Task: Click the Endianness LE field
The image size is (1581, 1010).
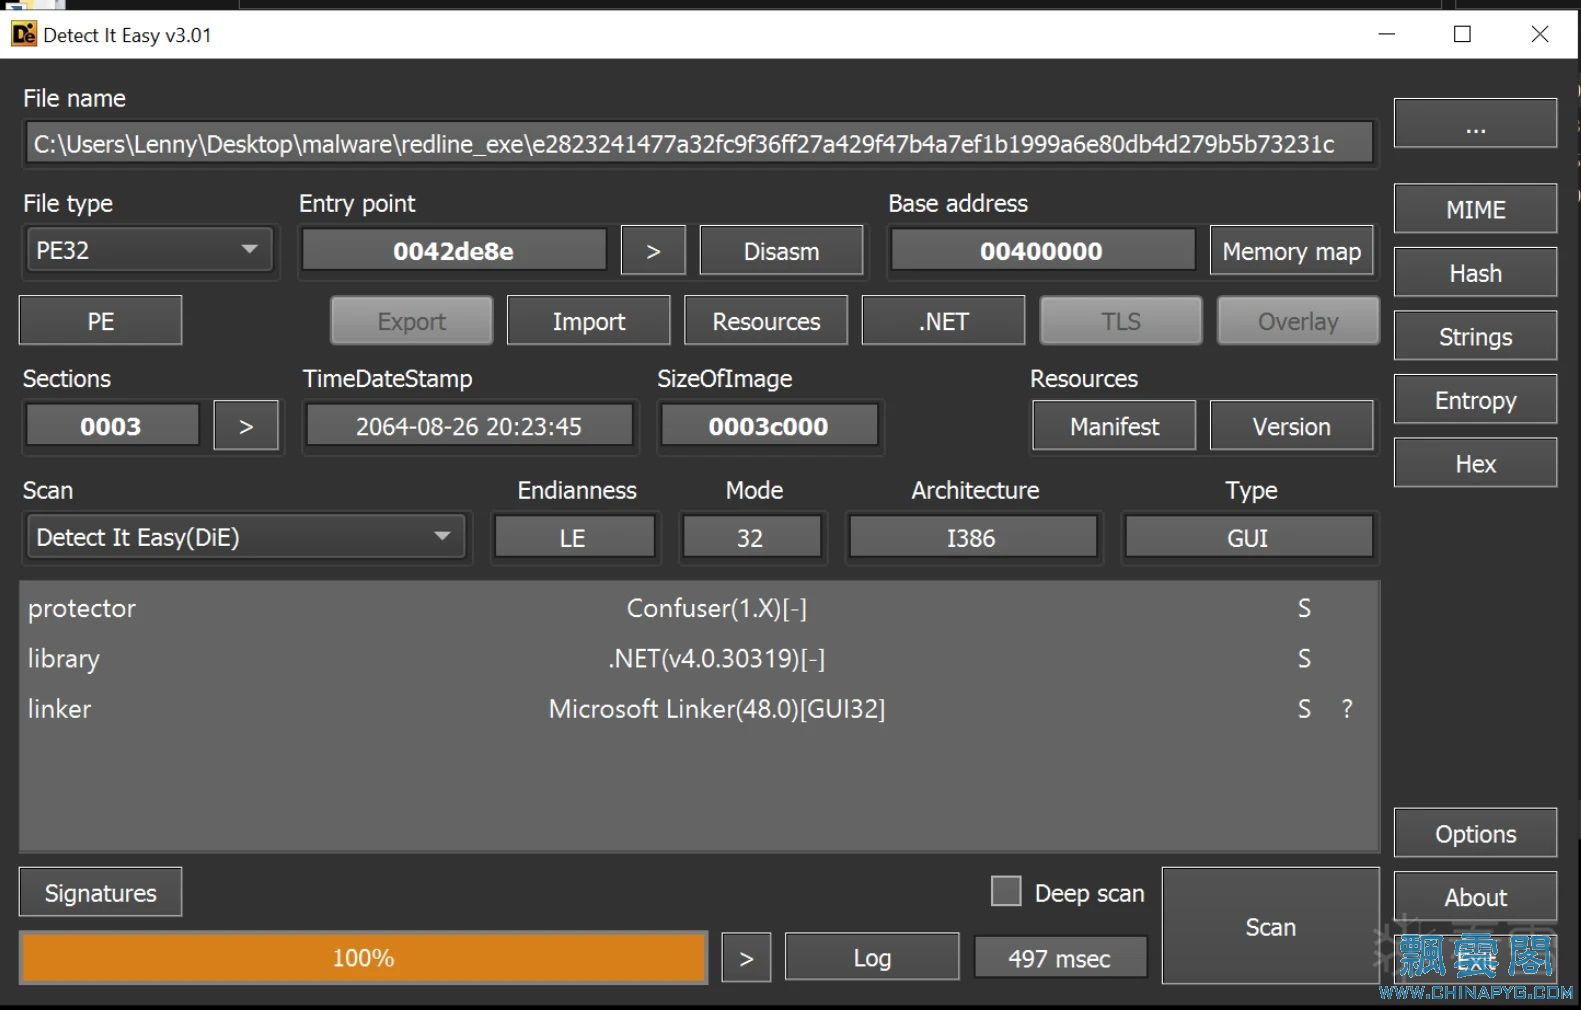Action: [x=574, y=538]
